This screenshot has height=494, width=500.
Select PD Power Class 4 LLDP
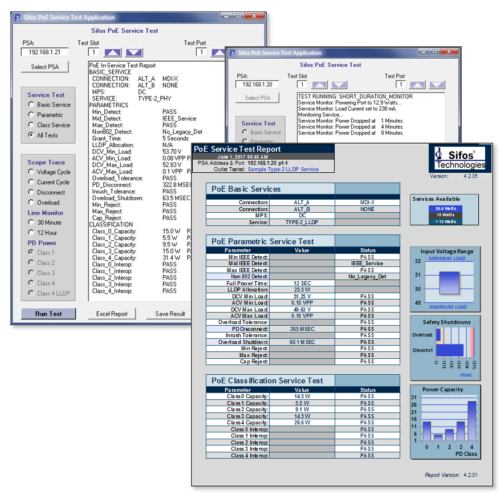coord(31,293)
